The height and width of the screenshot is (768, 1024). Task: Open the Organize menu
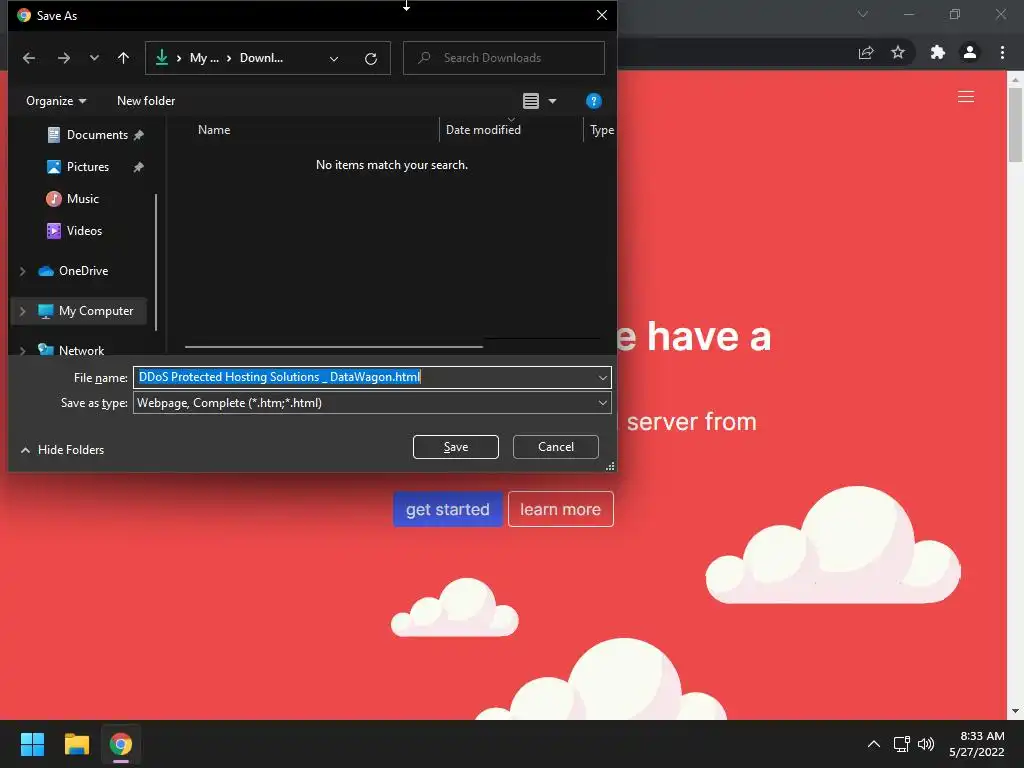click(x=56, y=101)
